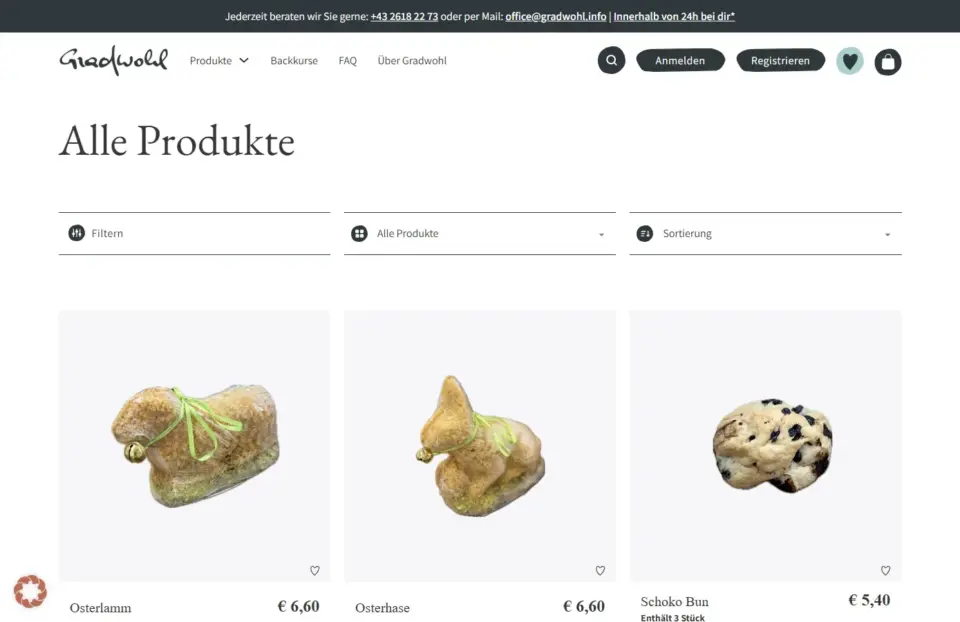Viewport: 960px width, 622px height.
Task: Toggle favorite heart on Schoko Bun card
Action: [x=885, y=571]
